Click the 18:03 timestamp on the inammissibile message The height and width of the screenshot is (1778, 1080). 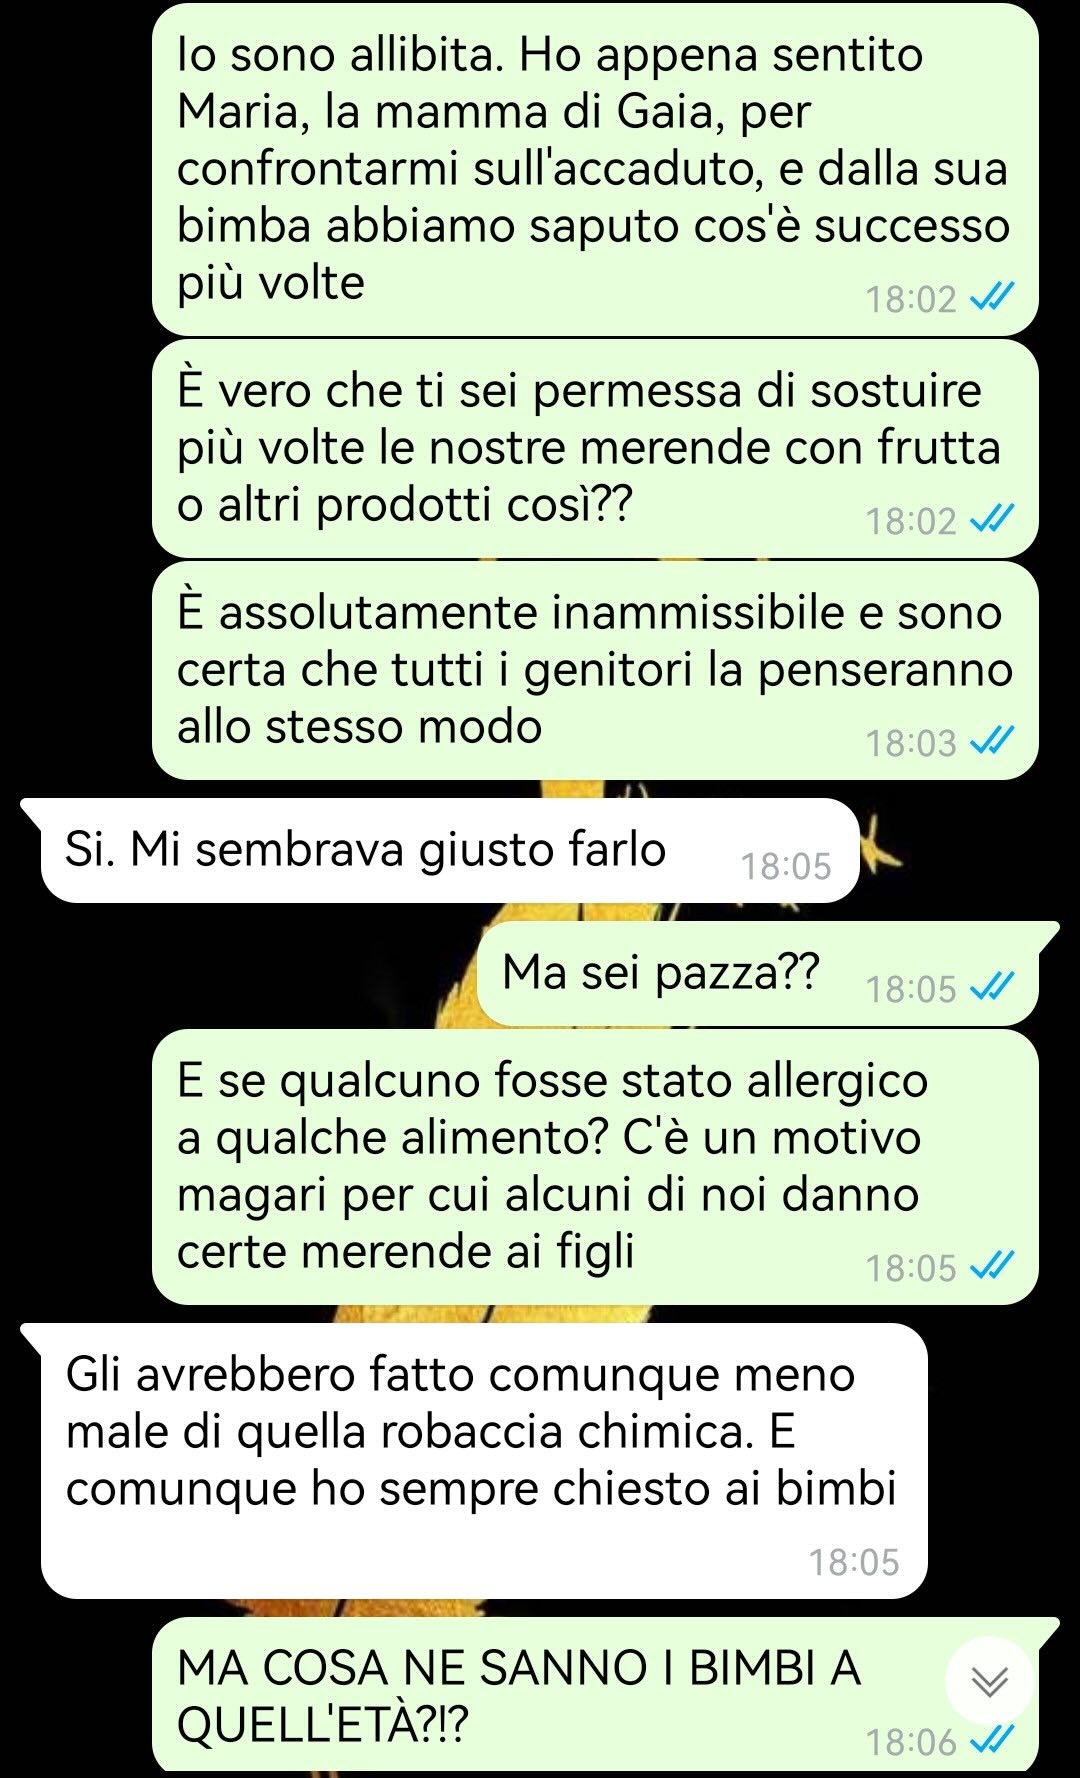pyautogui.click(x=911, y=743)
